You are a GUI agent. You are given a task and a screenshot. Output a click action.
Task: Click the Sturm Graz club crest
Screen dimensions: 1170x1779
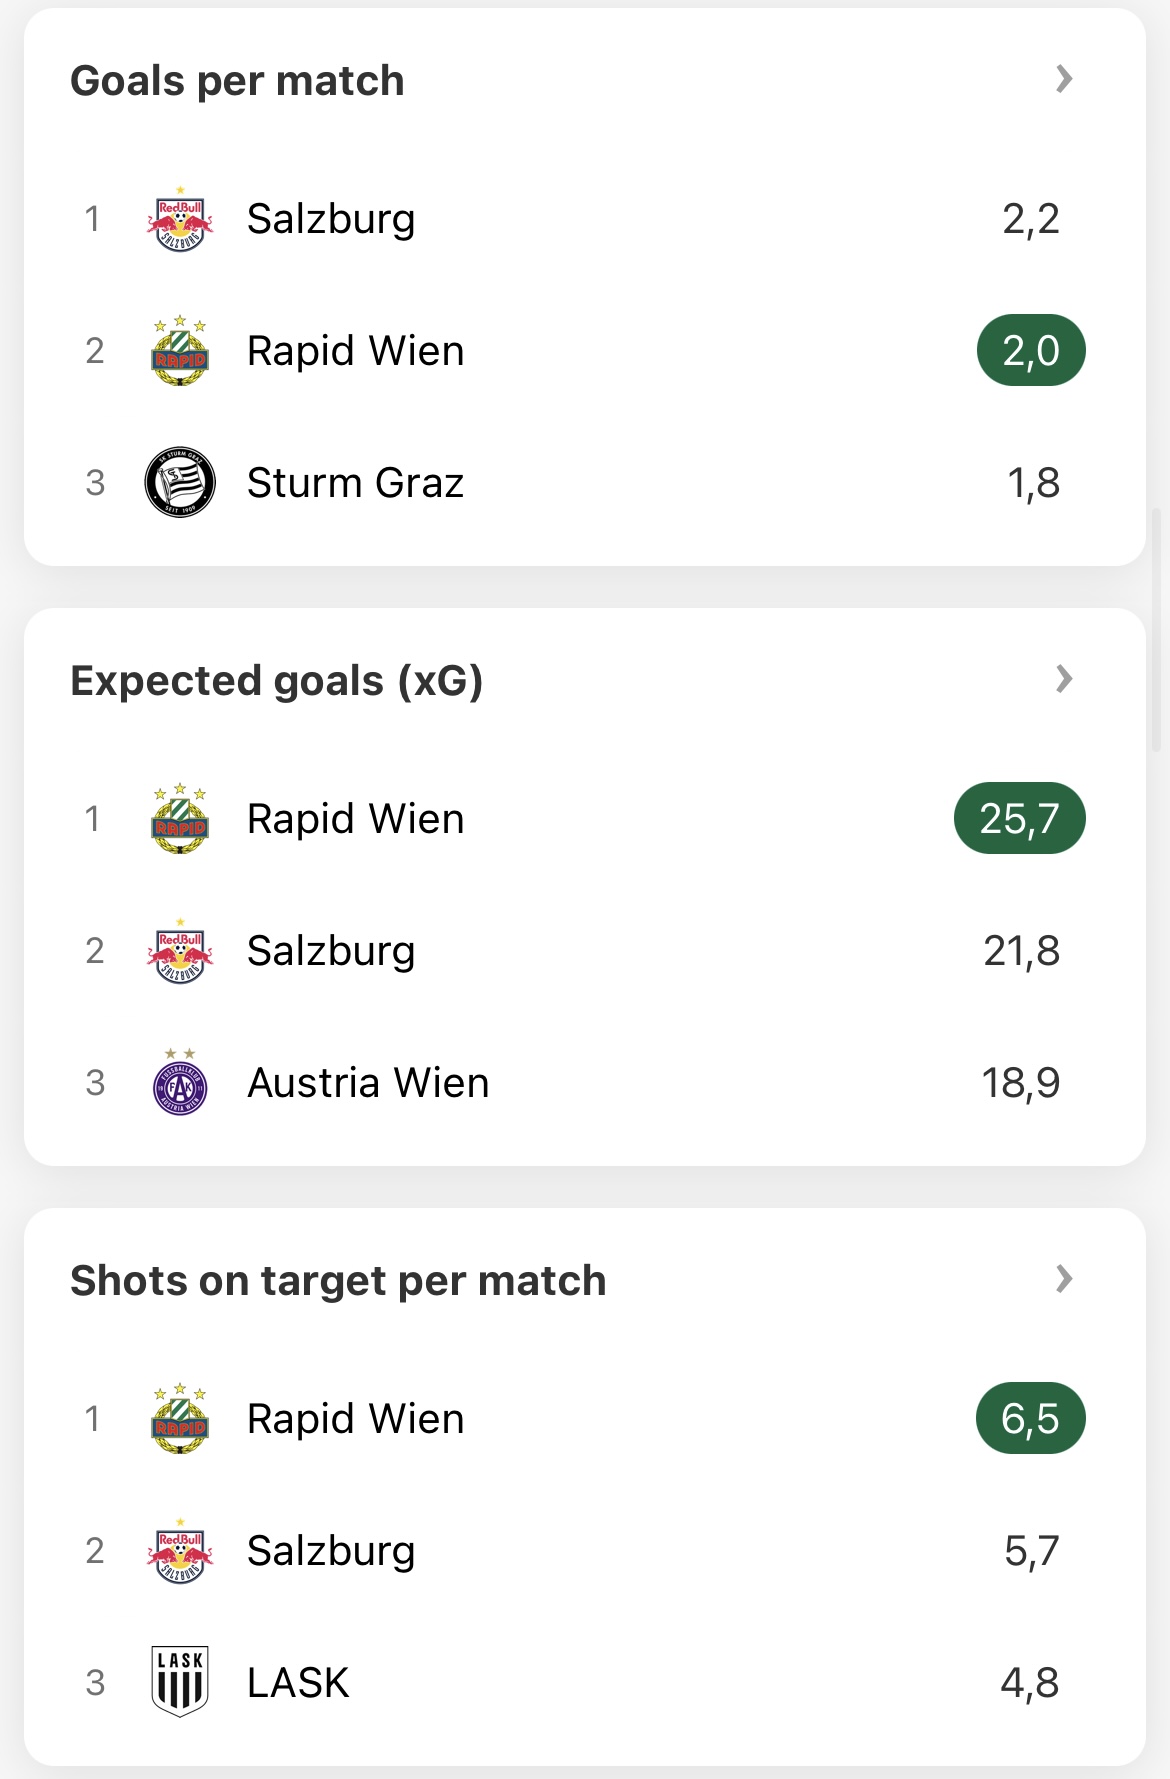(180, 483)
